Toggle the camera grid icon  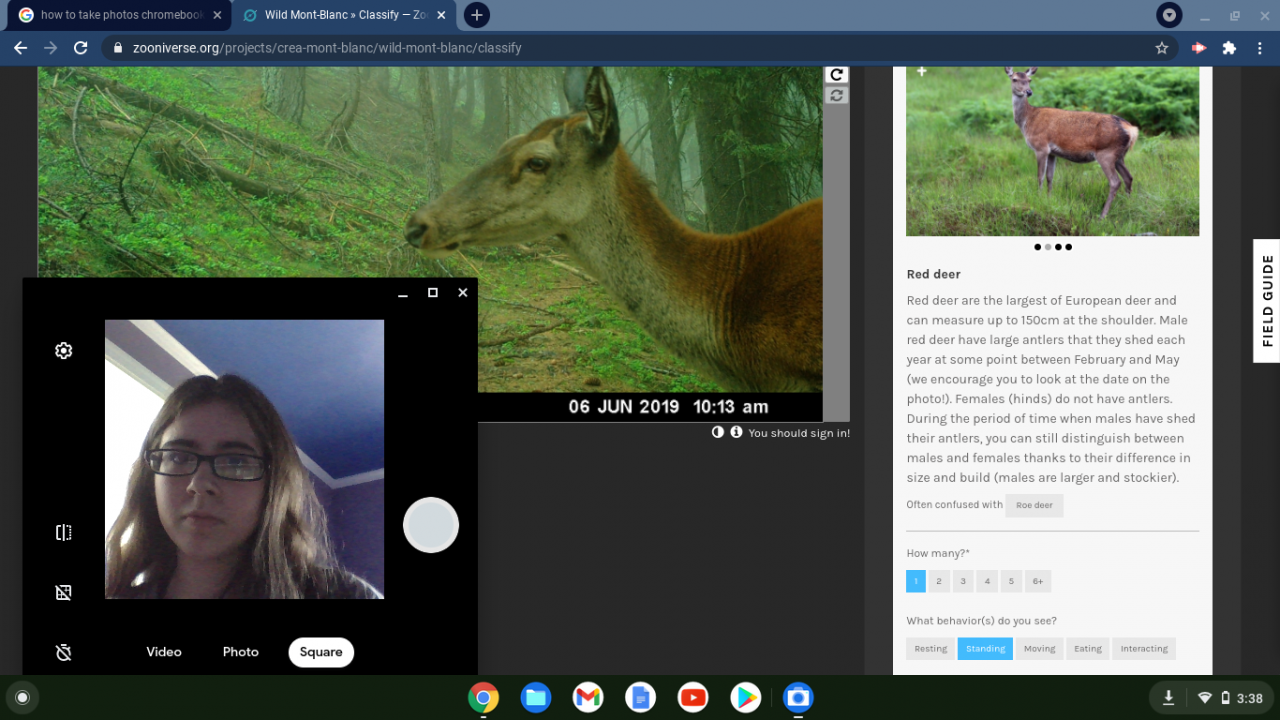(x=64, y=593)
